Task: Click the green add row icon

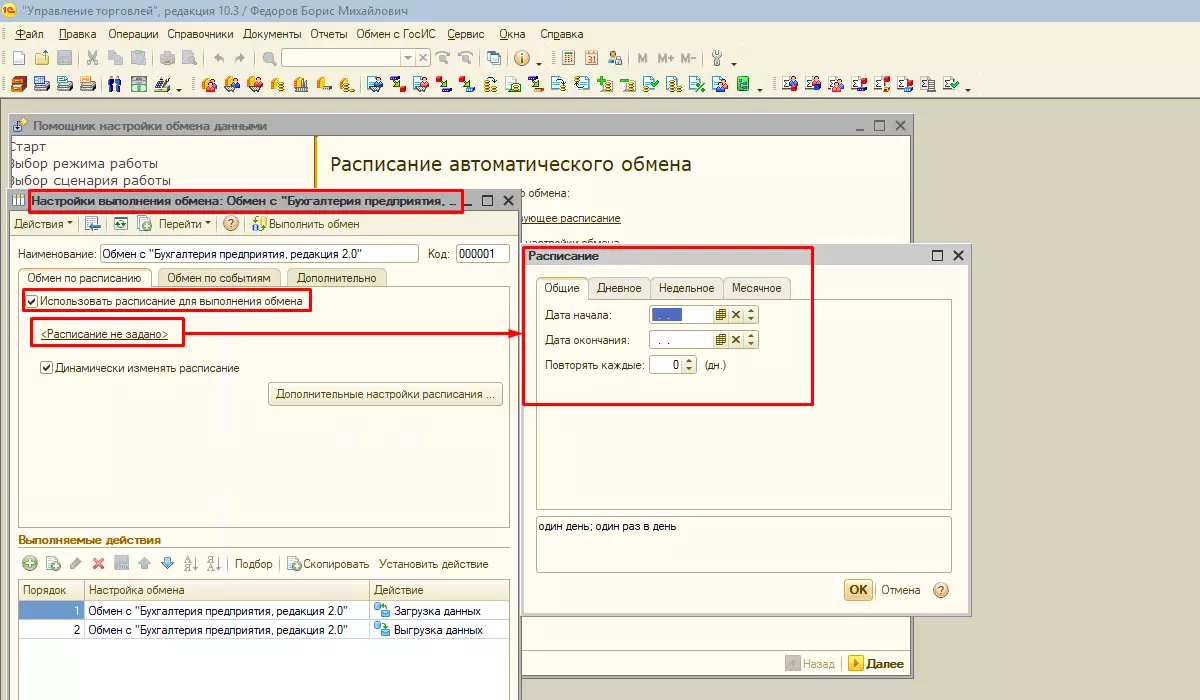Action: [29, 564]
